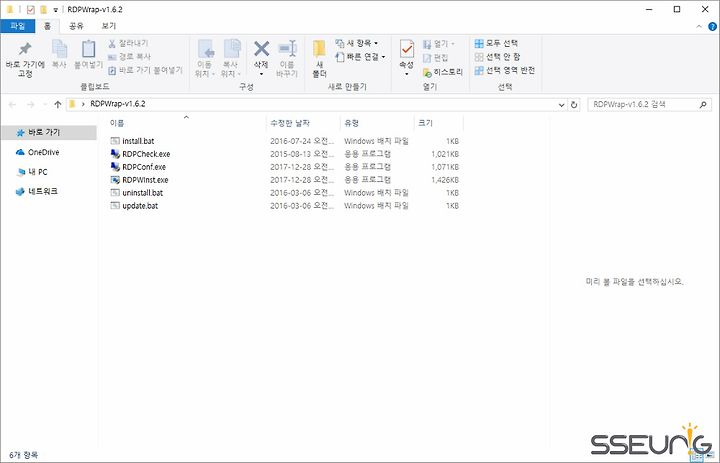Click properties checkmark in quick access toolbar
The height and width of the screenshot is (463, 720).
point(30,9)
